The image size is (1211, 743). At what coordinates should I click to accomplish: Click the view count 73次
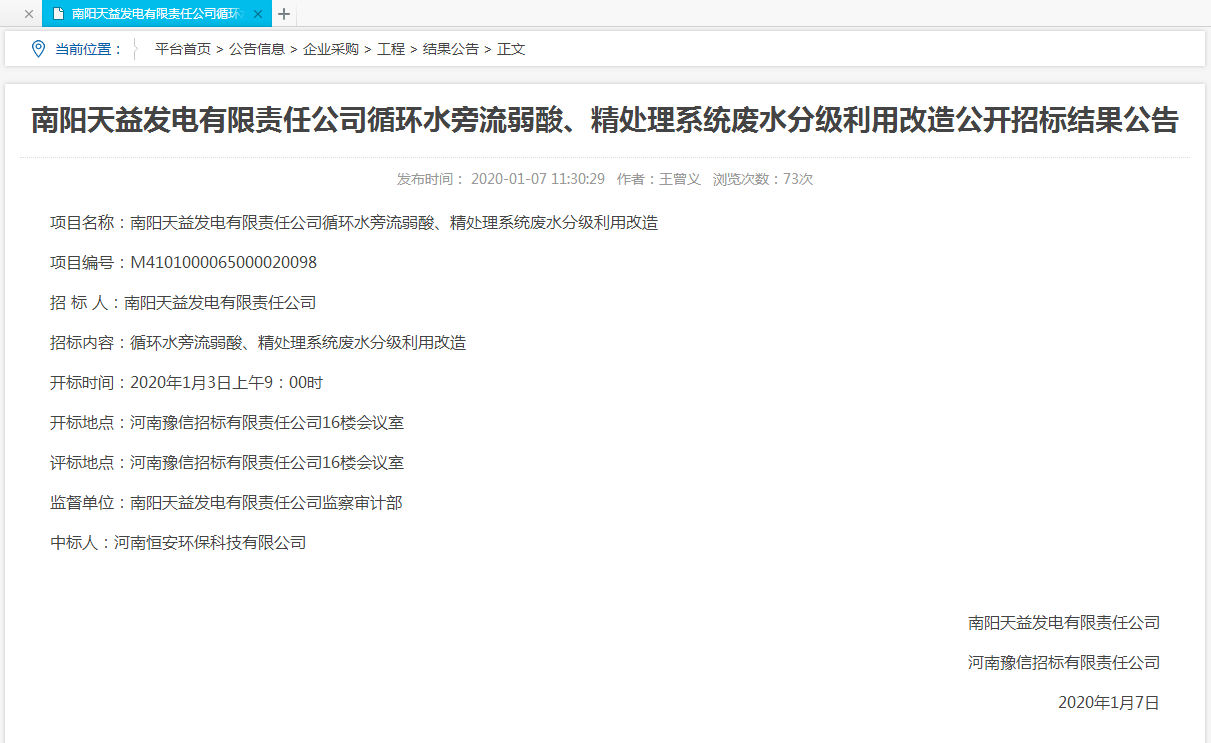click(x=798, y=179)
